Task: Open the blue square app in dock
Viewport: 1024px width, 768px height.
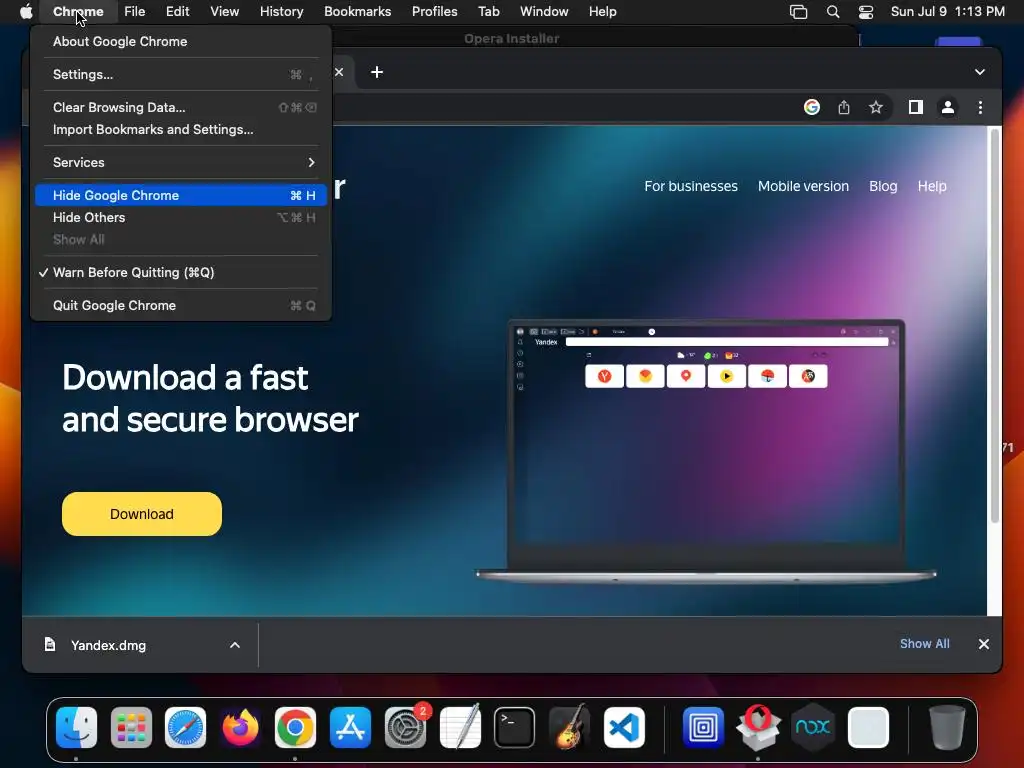Action: click(x=703, y=727)
